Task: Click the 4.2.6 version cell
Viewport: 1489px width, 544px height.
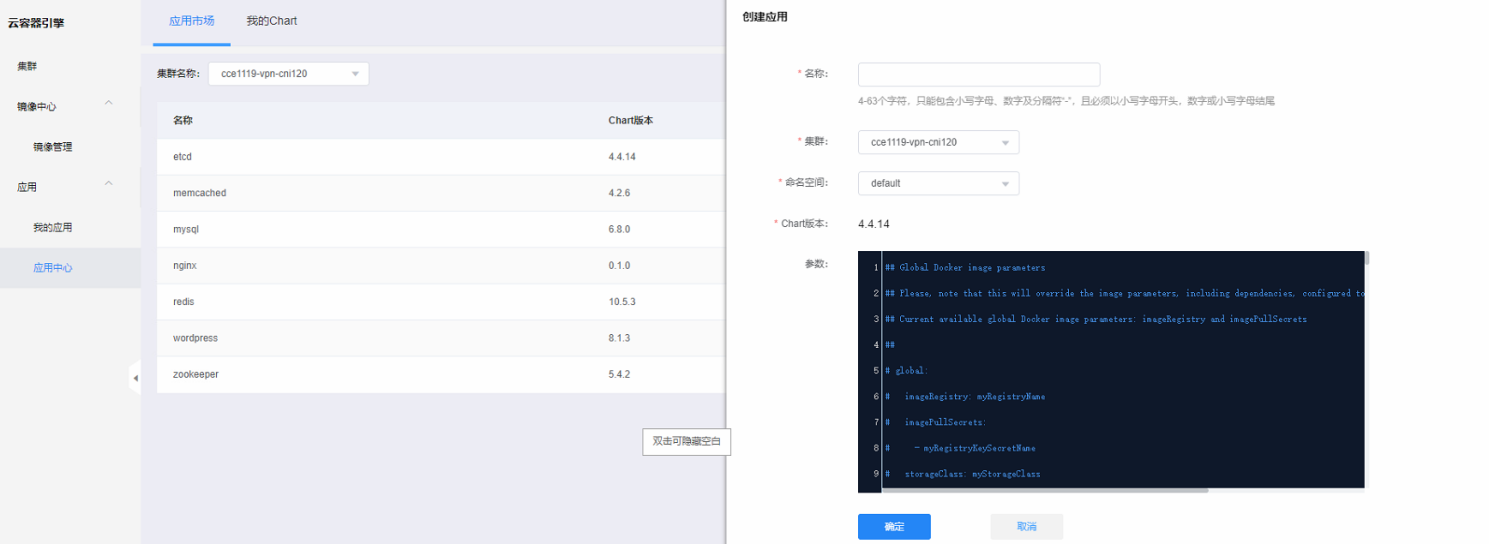Action: click(619, 193)
